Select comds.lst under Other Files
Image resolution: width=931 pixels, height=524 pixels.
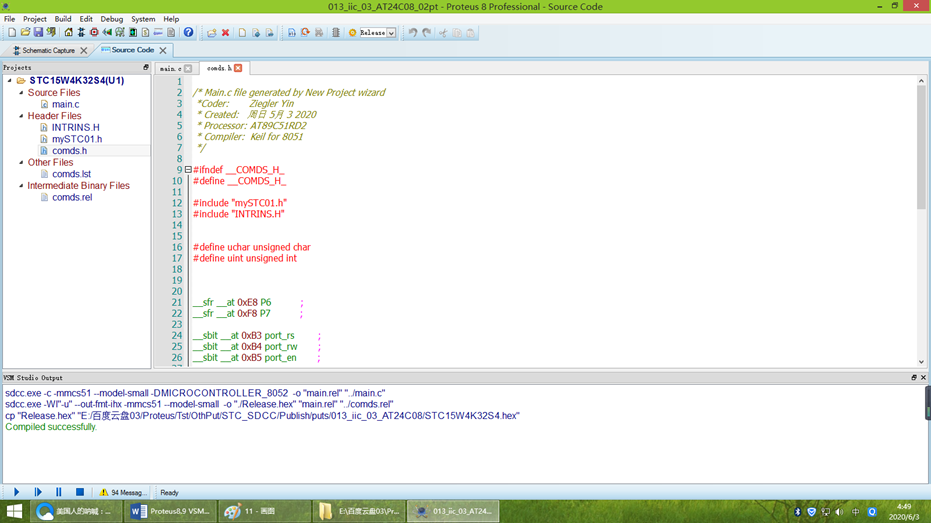(x=71, y=174)
